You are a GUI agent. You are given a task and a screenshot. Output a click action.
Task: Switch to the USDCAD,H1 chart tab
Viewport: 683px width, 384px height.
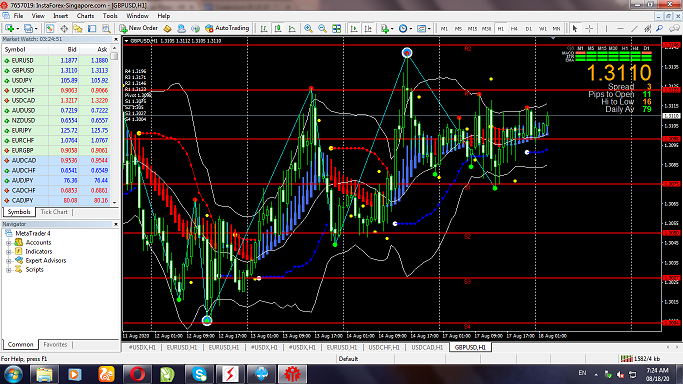pos(427,347)
